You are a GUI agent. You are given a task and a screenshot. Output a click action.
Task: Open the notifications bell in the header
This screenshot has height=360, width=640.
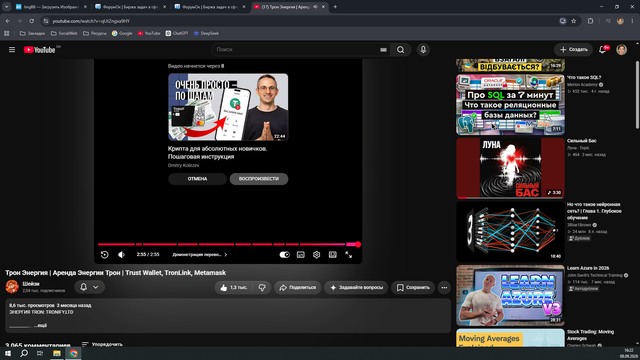[x=602, y=49]
